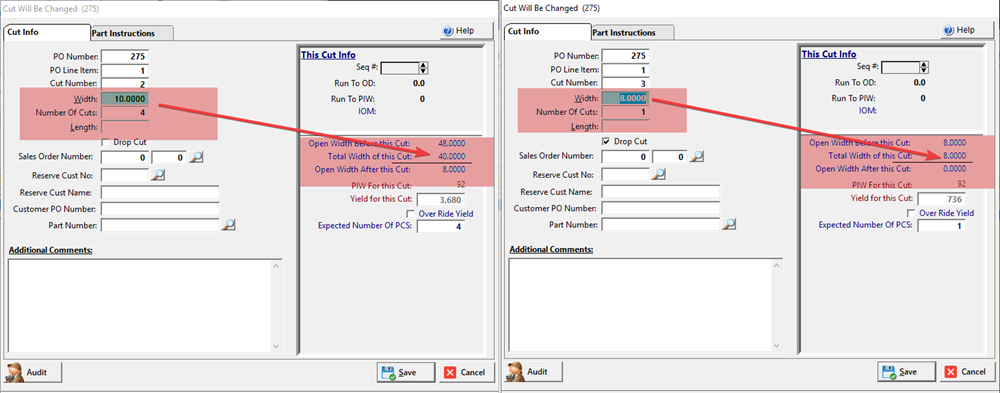Click Yield for this Cut field showing 736
The height and width of the screenshot is (393, 1000).
click(x=941, y=200)
